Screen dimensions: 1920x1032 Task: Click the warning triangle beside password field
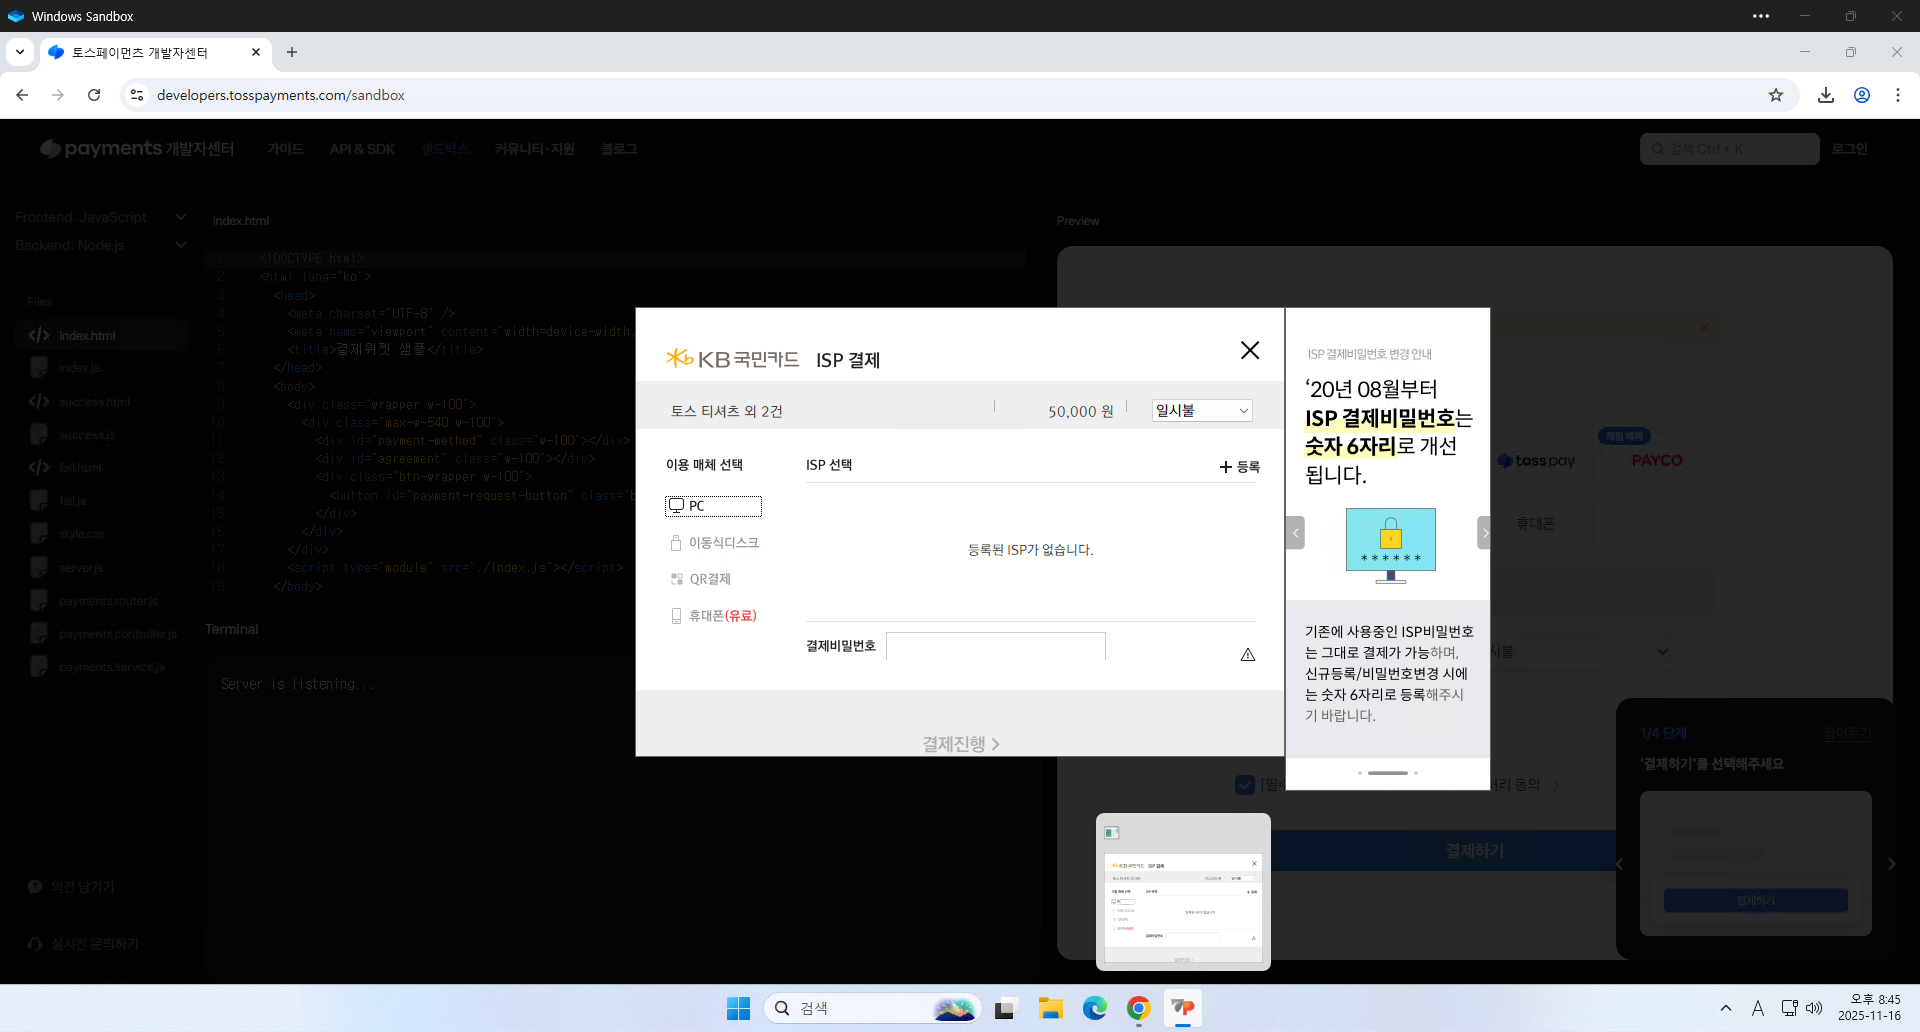click(x=1248, y=655)
